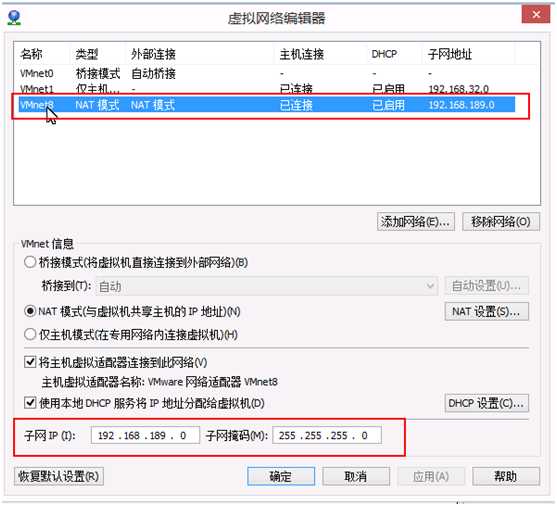Click the 子网地址 column header
The image size is (557, 506).
coord(450,54)
